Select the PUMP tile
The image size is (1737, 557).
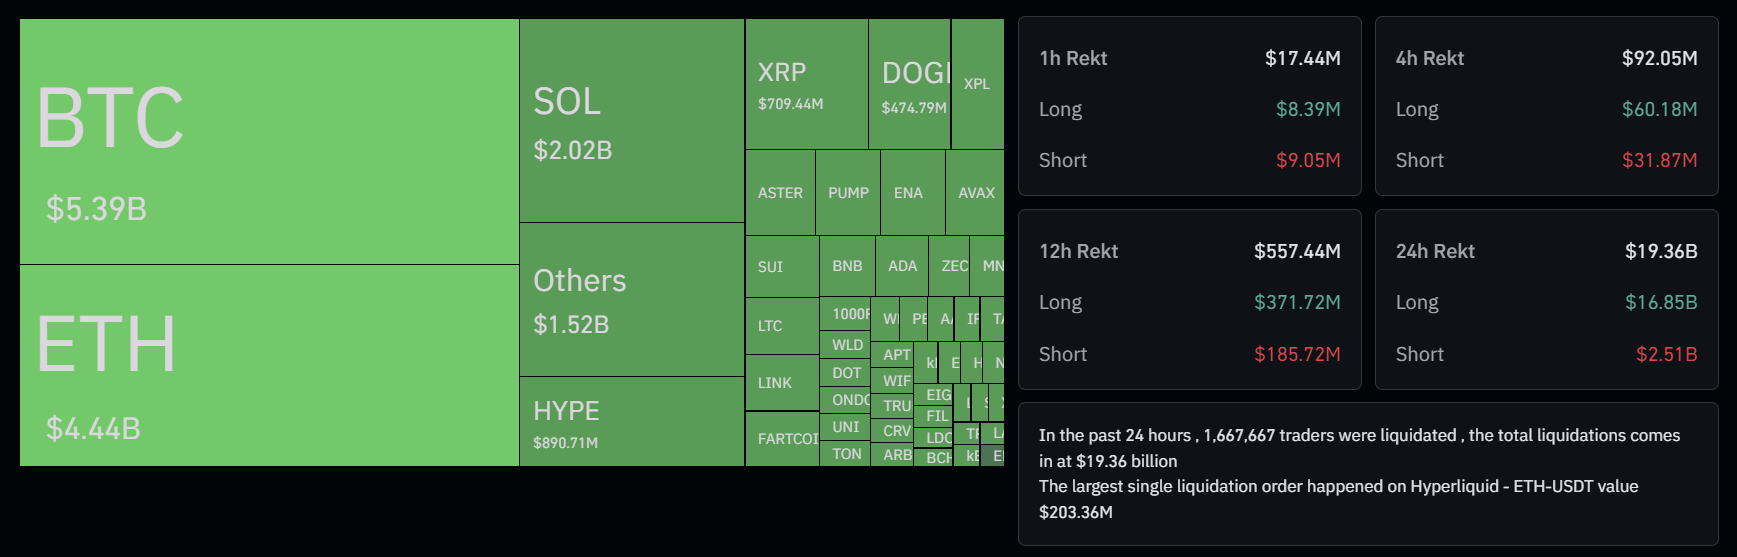tap(848, 192)
